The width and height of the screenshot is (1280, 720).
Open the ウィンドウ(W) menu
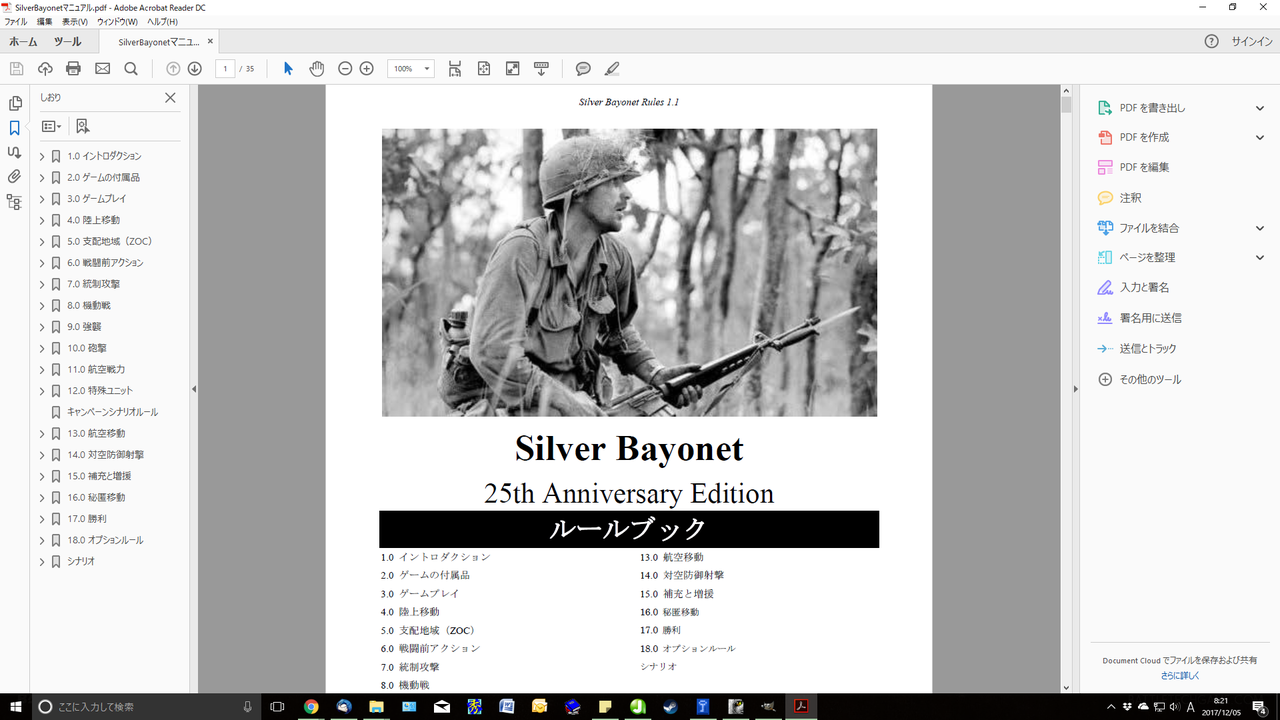click(x=118, y=21)
